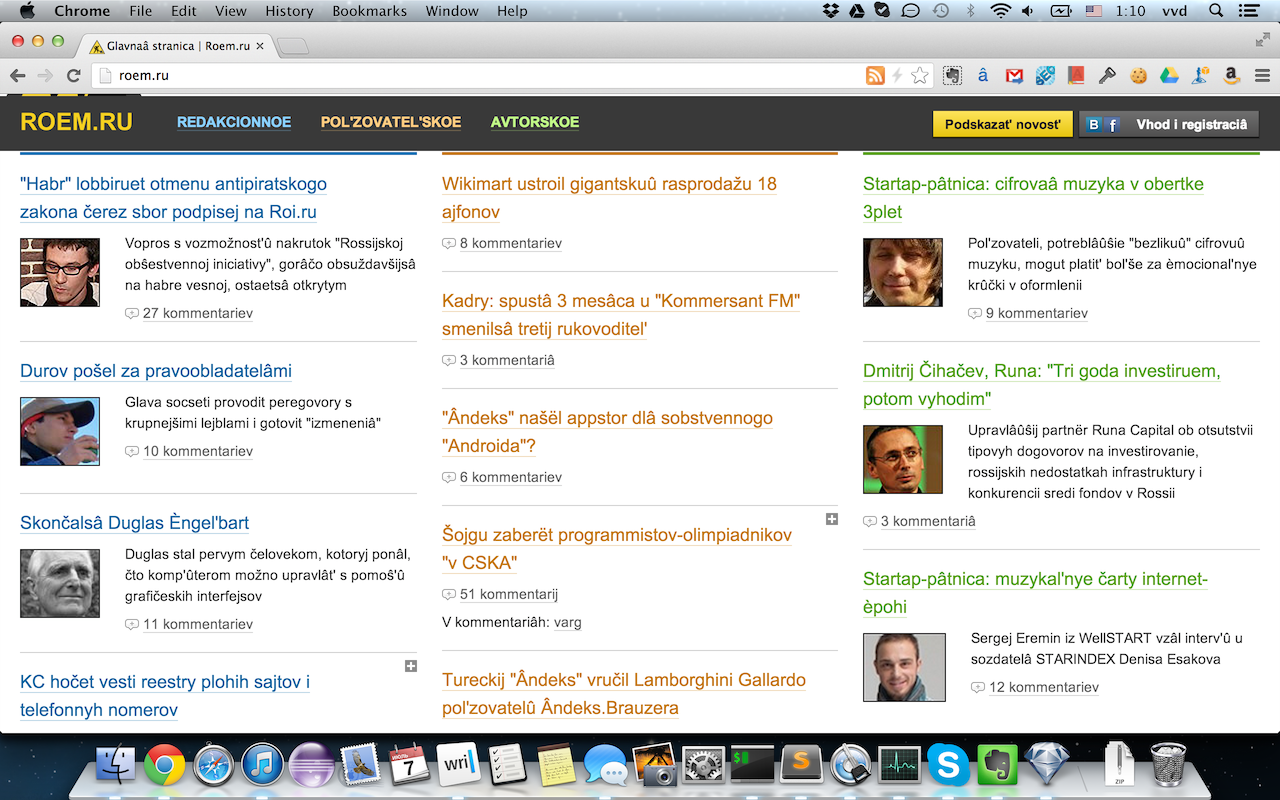This screenshot has width=1280, height=800.
Task: Open Startap-pâtnica: cifrovaâ muzyka article
Action: coord(1033,198)
